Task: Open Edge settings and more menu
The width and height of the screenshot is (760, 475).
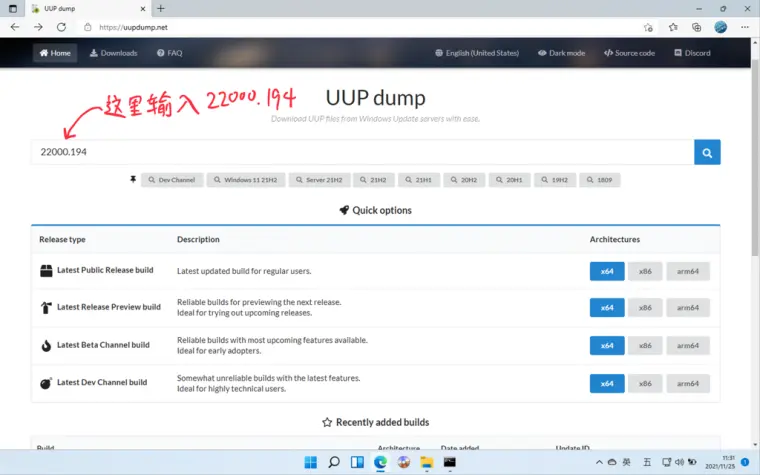Action: (x=745, y=27)
